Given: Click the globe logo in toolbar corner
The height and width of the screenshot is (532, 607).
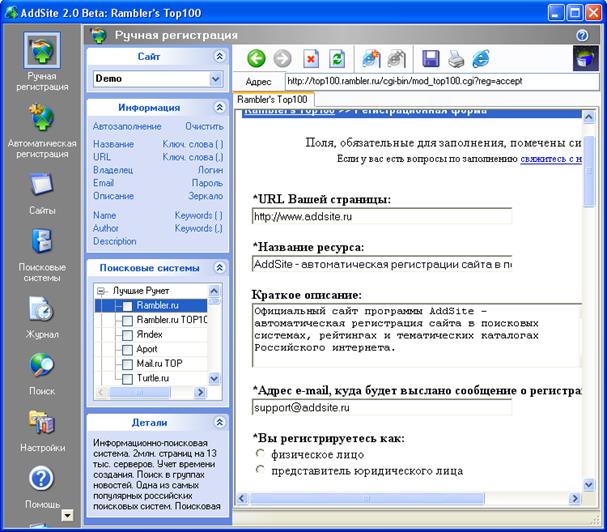Looking at the screenshot, I should (x=586, y=58).
